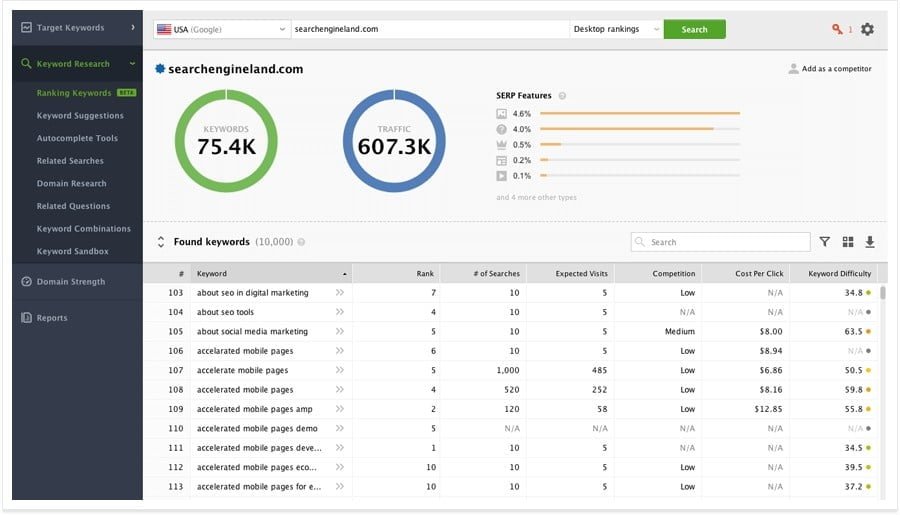Click the download export icon

tap(870, 242)
